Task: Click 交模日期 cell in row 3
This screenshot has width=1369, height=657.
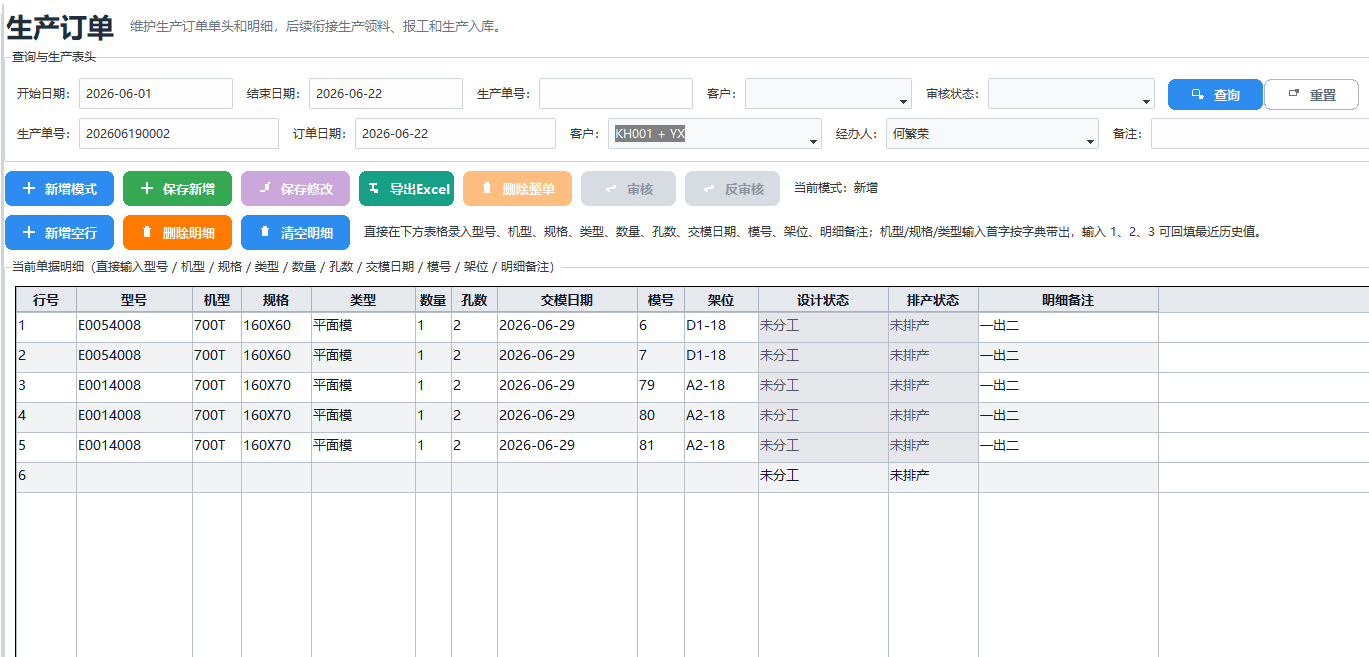Action: tap(567, 387)
